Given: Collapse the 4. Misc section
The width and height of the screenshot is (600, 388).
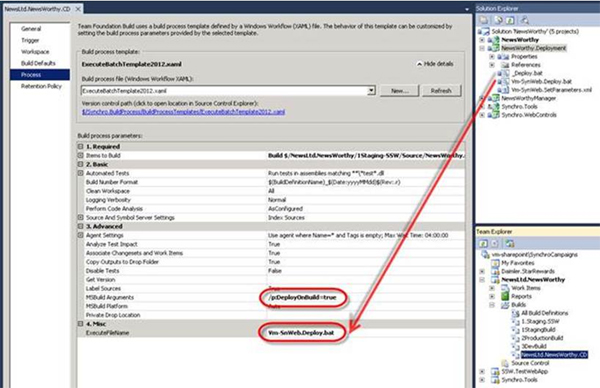Looking at the screenshot, I should tap(80, 324).
